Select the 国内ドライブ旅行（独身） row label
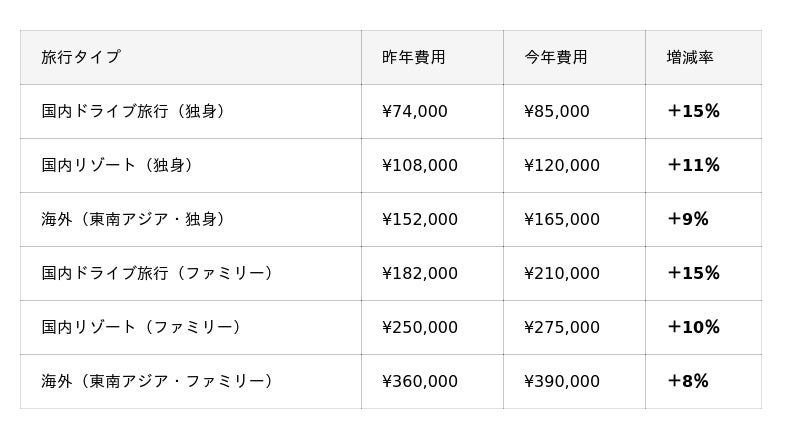 click(x=133, y=112)
